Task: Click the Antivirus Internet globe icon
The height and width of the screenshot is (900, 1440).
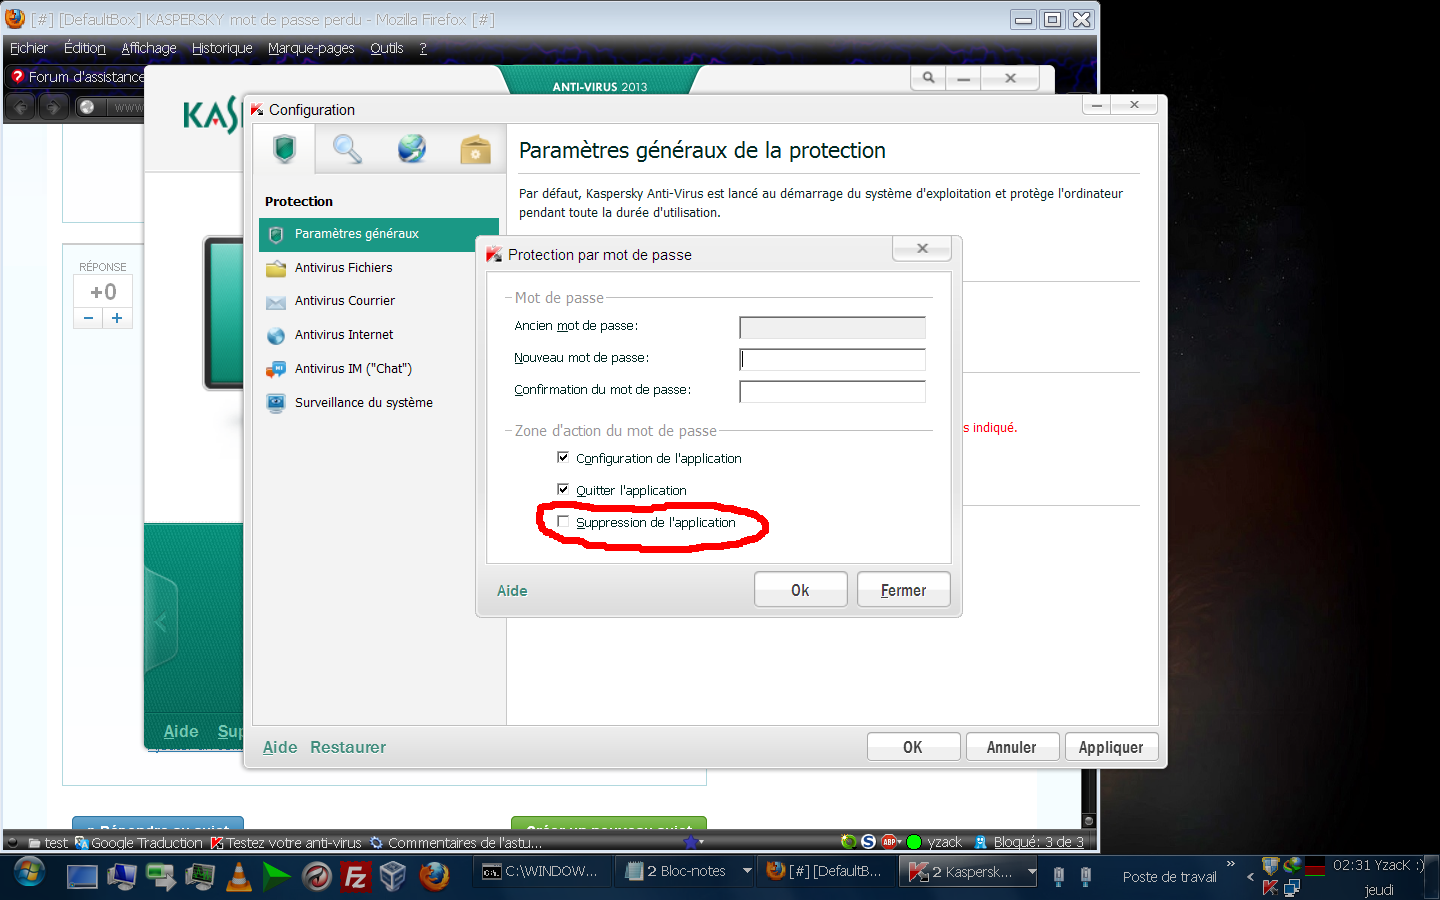Action: tap(276, 336)
